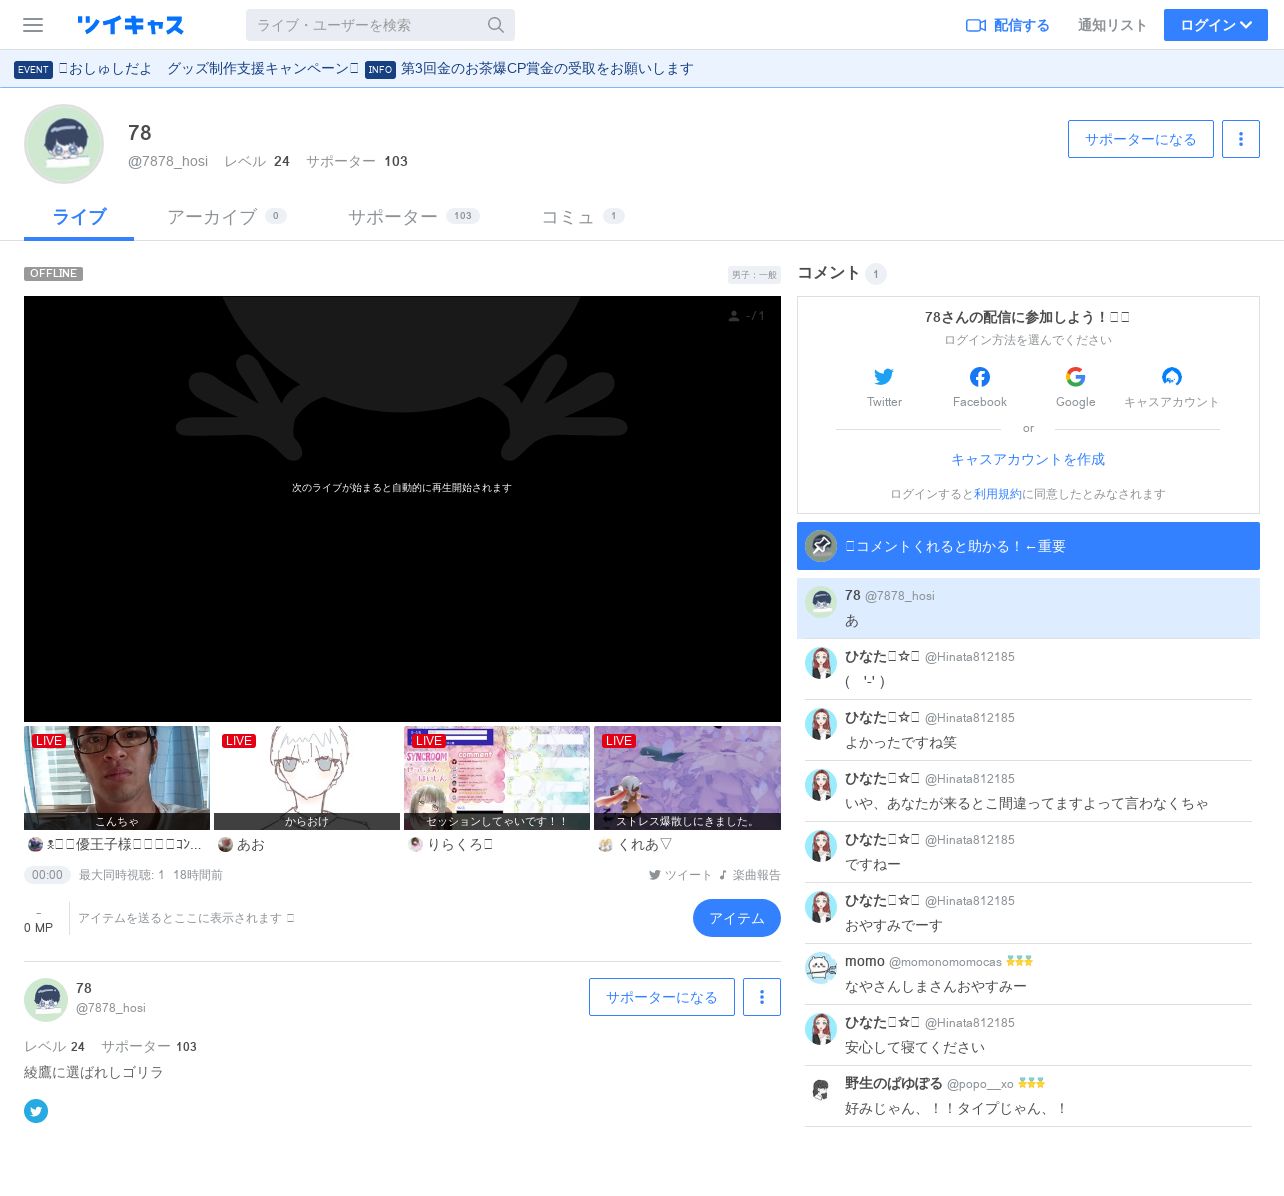Click the pinned comment pin icon
The height and width of the screenshot is (1196, 1284).
[821, 546]
